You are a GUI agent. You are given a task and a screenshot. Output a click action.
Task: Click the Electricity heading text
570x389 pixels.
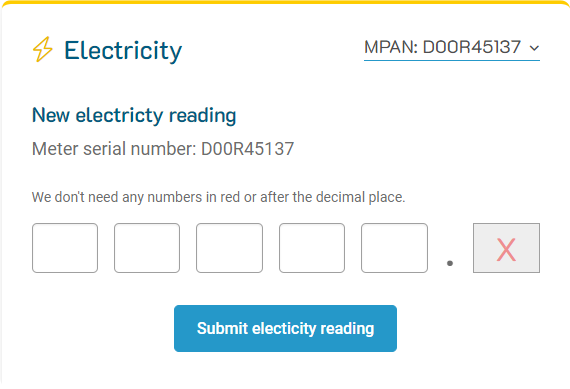coord(123,51)
